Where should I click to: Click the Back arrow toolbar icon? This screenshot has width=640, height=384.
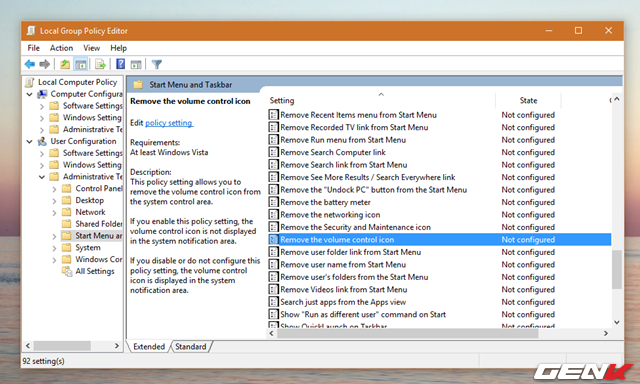[x=30, y=64]
